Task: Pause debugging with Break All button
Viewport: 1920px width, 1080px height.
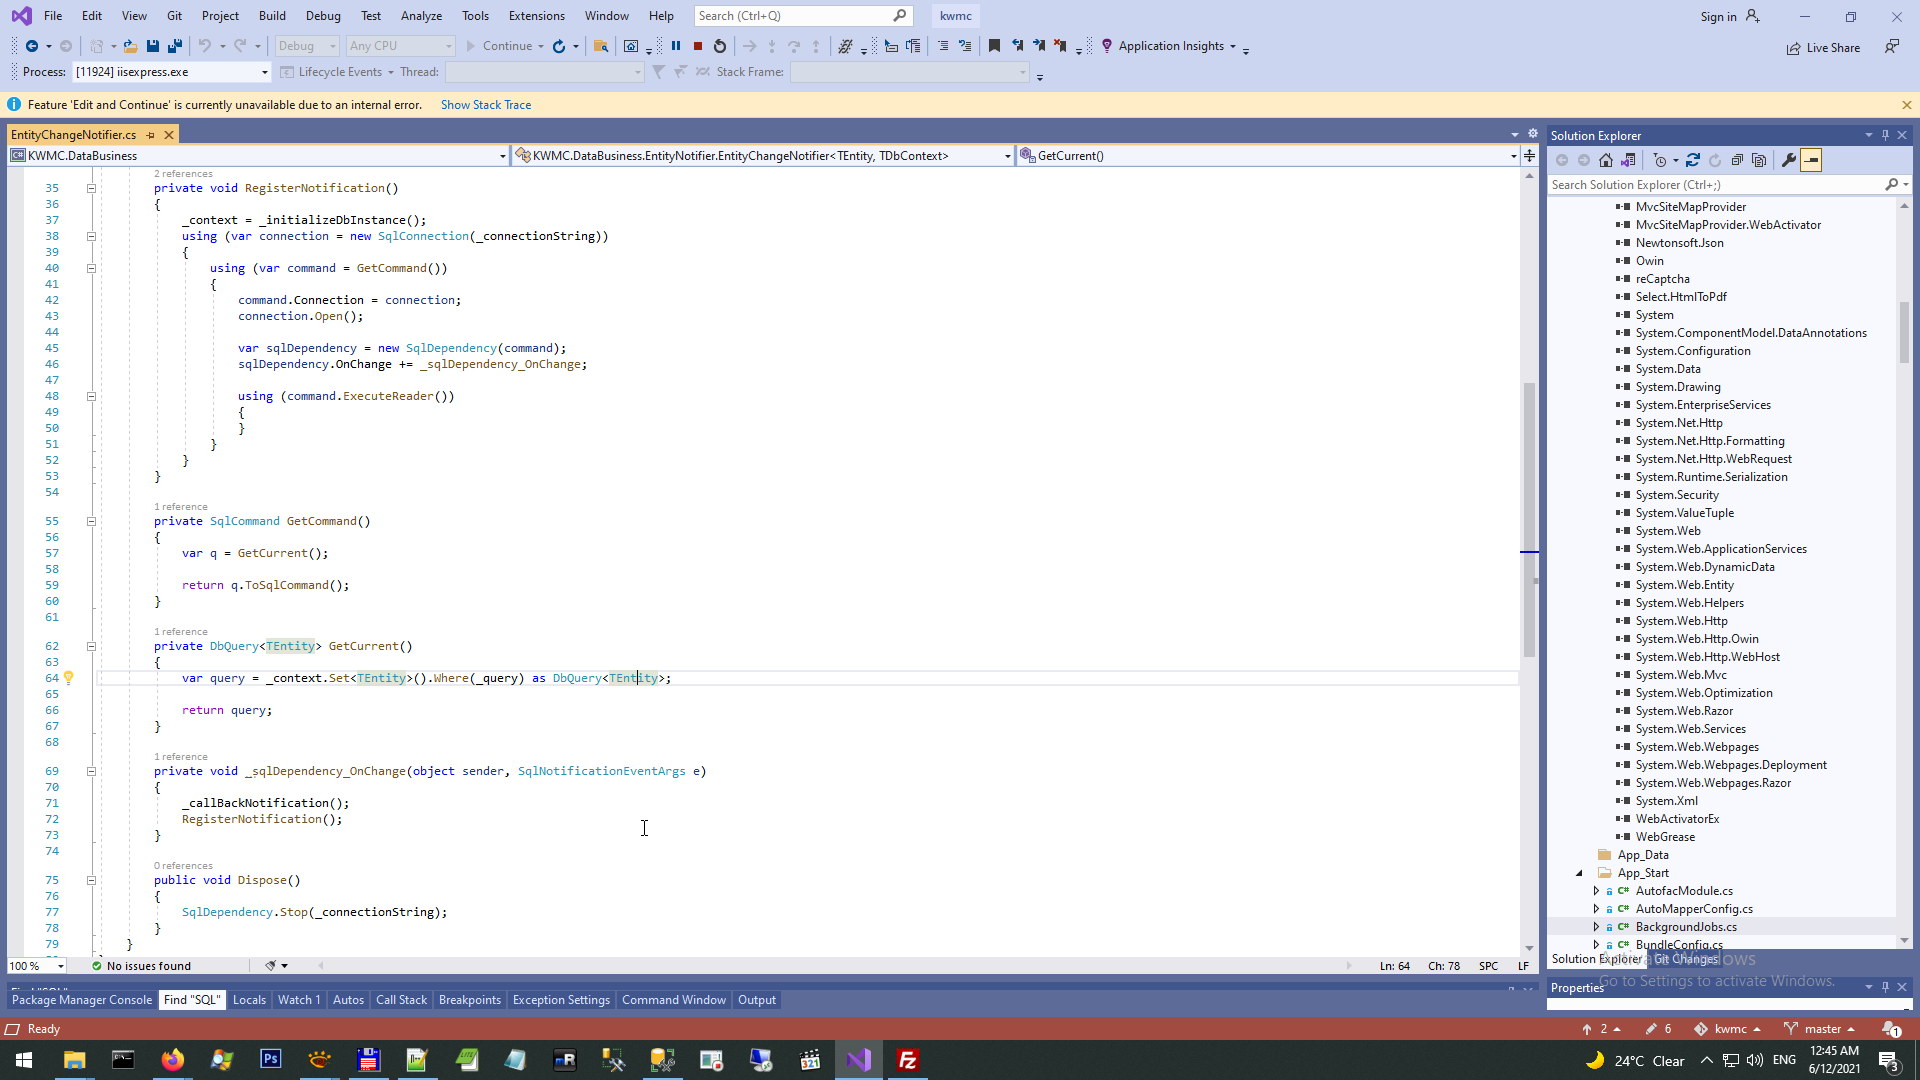Action: coord(676,46)
